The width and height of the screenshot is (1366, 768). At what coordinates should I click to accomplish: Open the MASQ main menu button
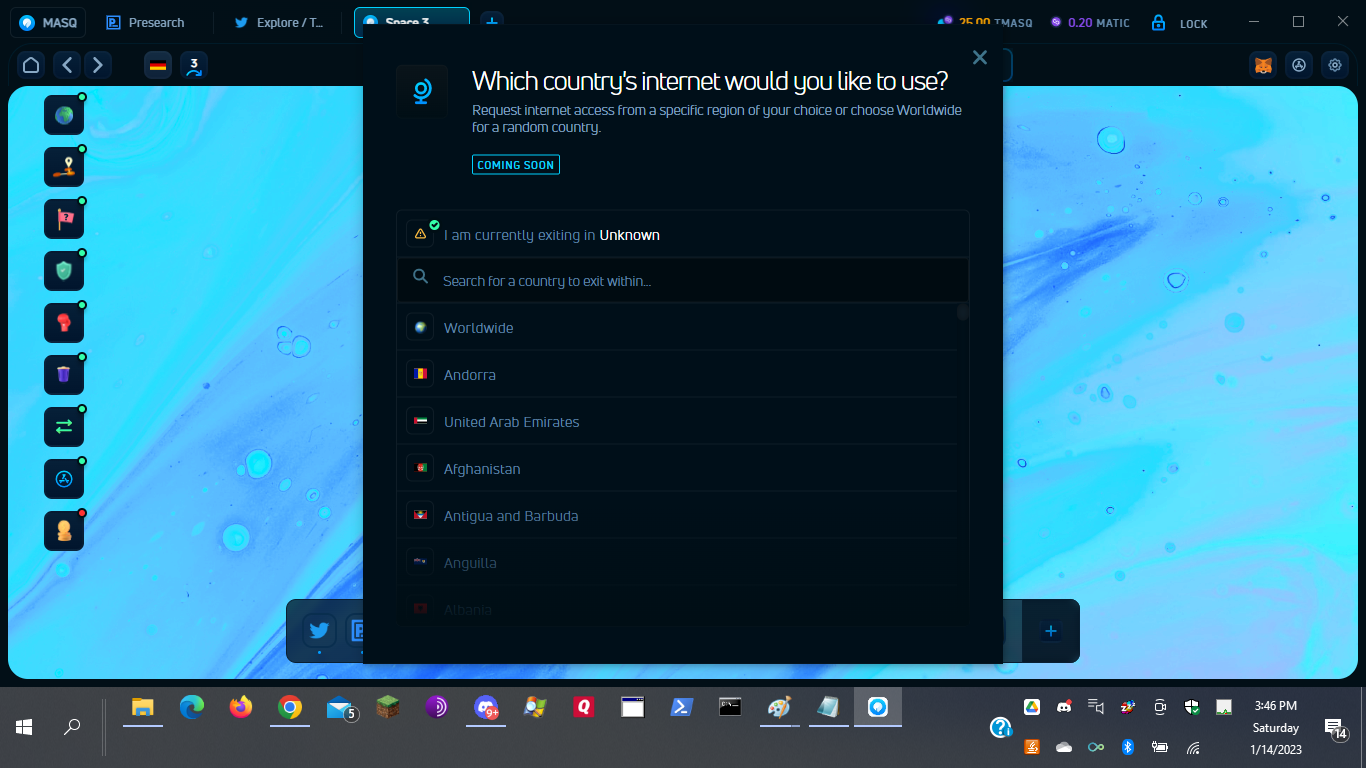(x=48, y=23)
